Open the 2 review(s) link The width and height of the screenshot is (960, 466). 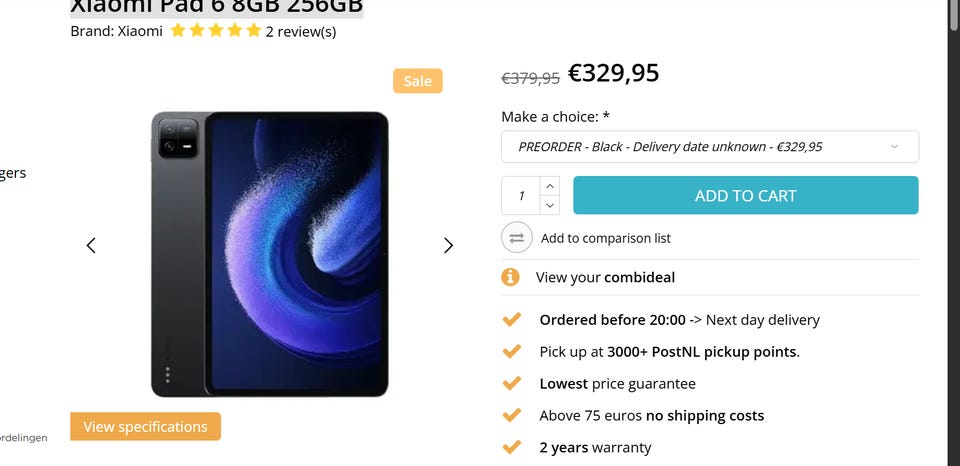300,31
